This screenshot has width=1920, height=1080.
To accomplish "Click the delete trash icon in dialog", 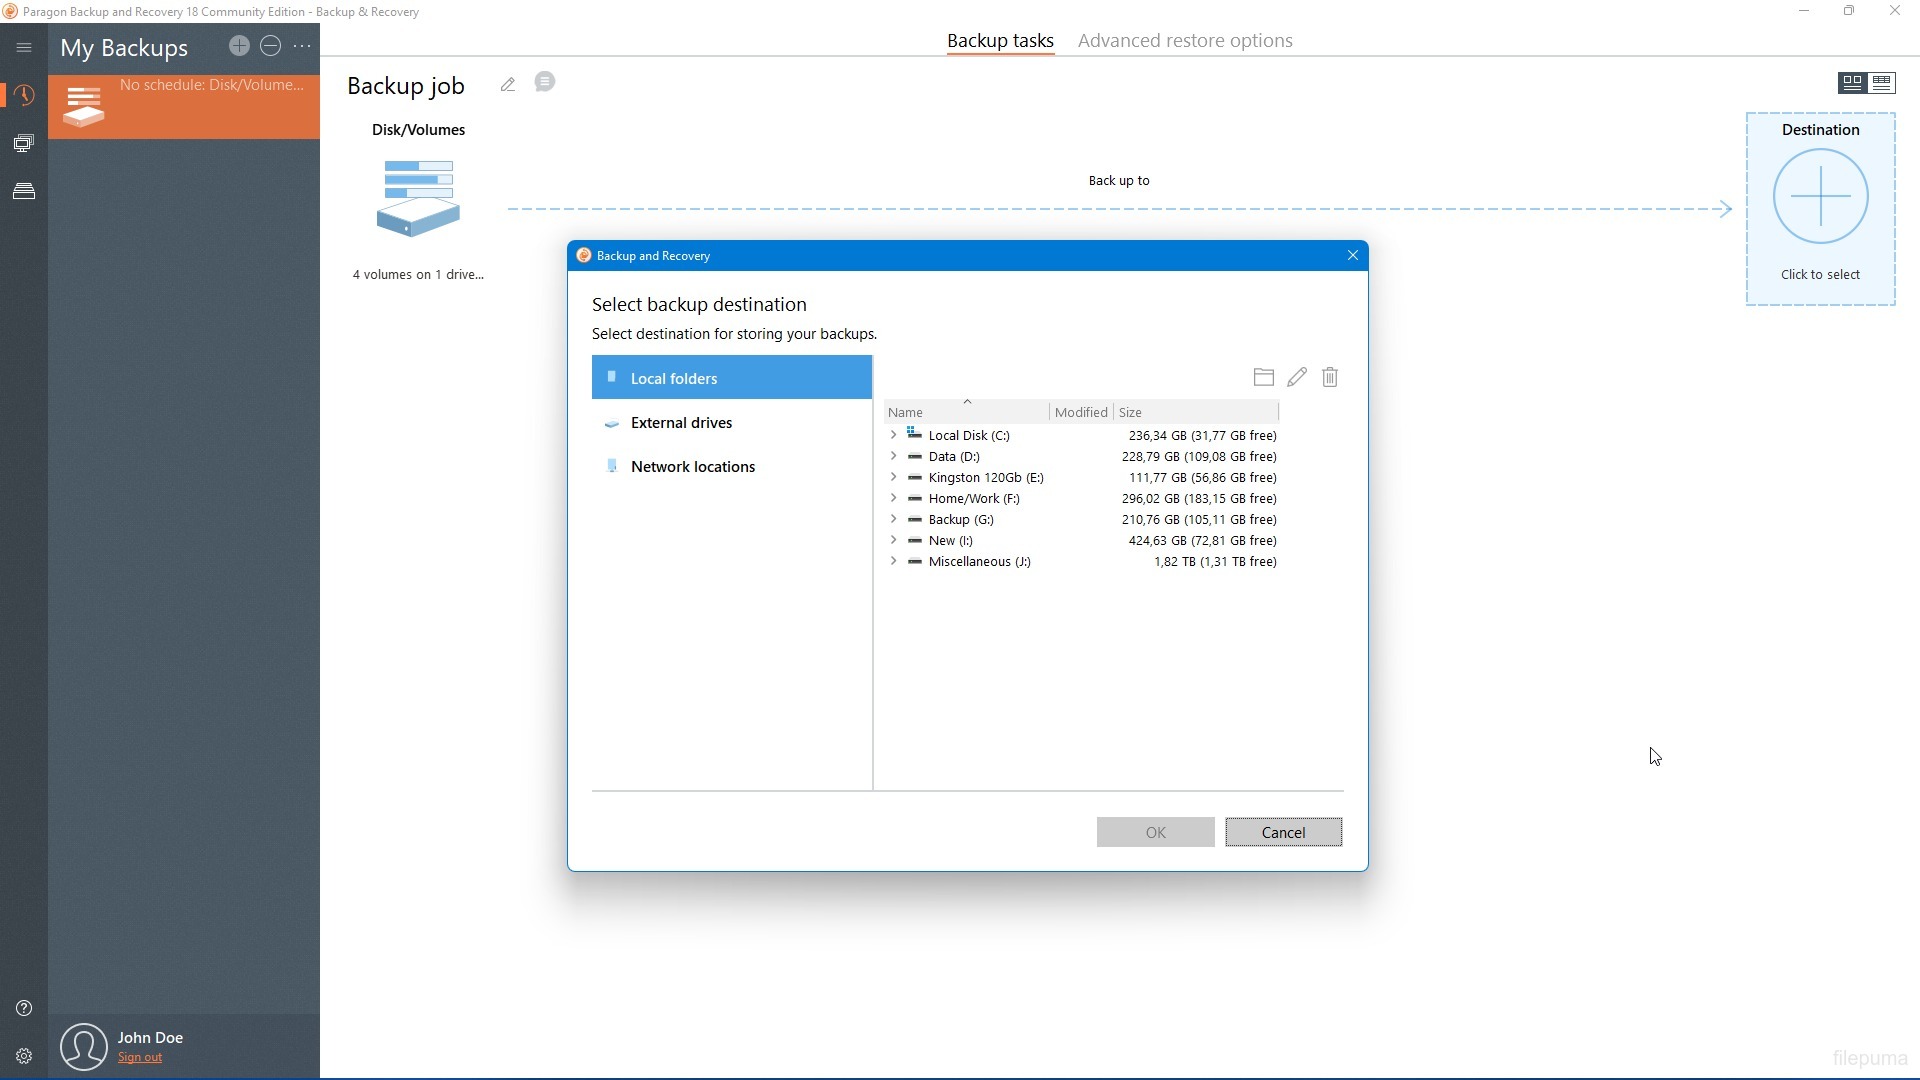I will (x=1330, y=377).
